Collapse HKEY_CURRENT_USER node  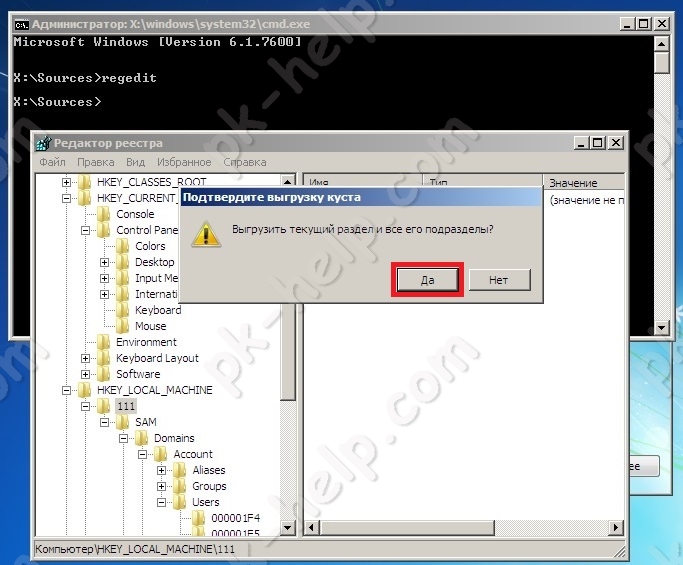click(x=66, y=198)
